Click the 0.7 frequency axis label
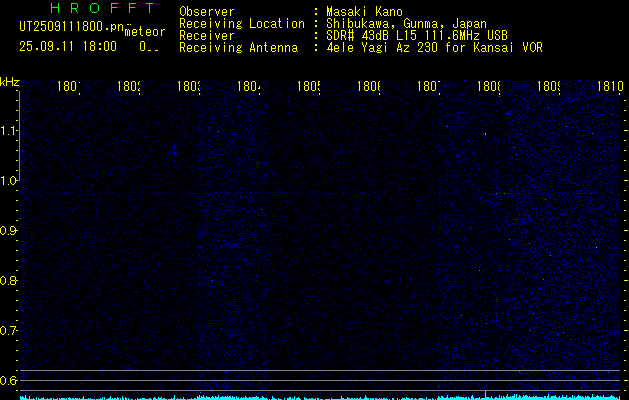The width and height of the screenshot is (629, 400). click(x=8, y=330)
